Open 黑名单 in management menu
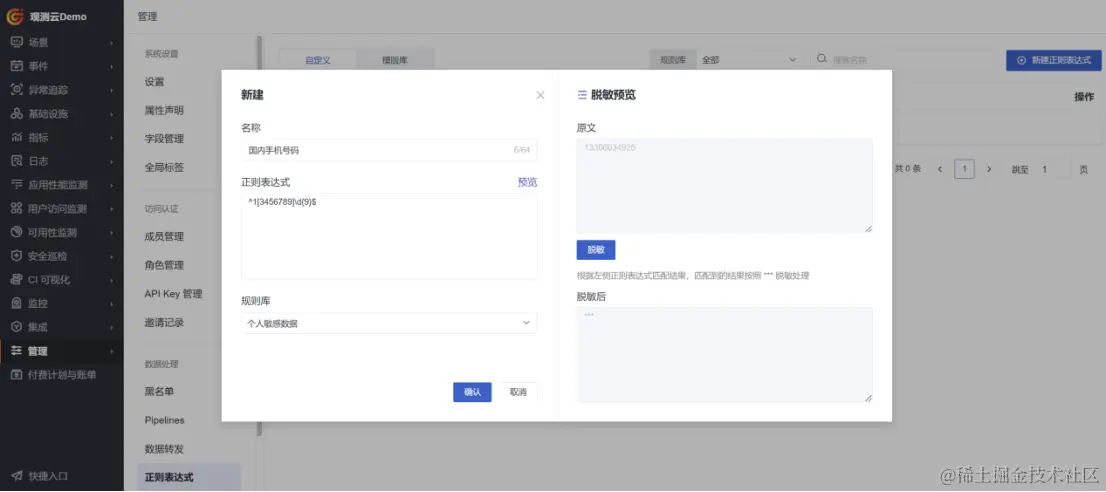The image size is (1106, 492). pyautogui.click(x=159, y=391)
